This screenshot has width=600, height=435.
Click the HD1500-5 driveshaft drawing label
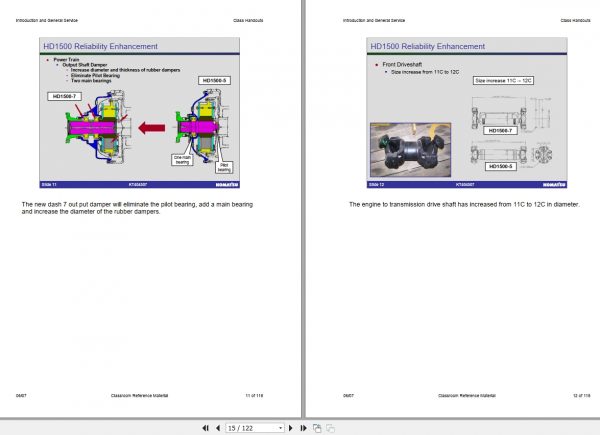click(x=501, y=166)
